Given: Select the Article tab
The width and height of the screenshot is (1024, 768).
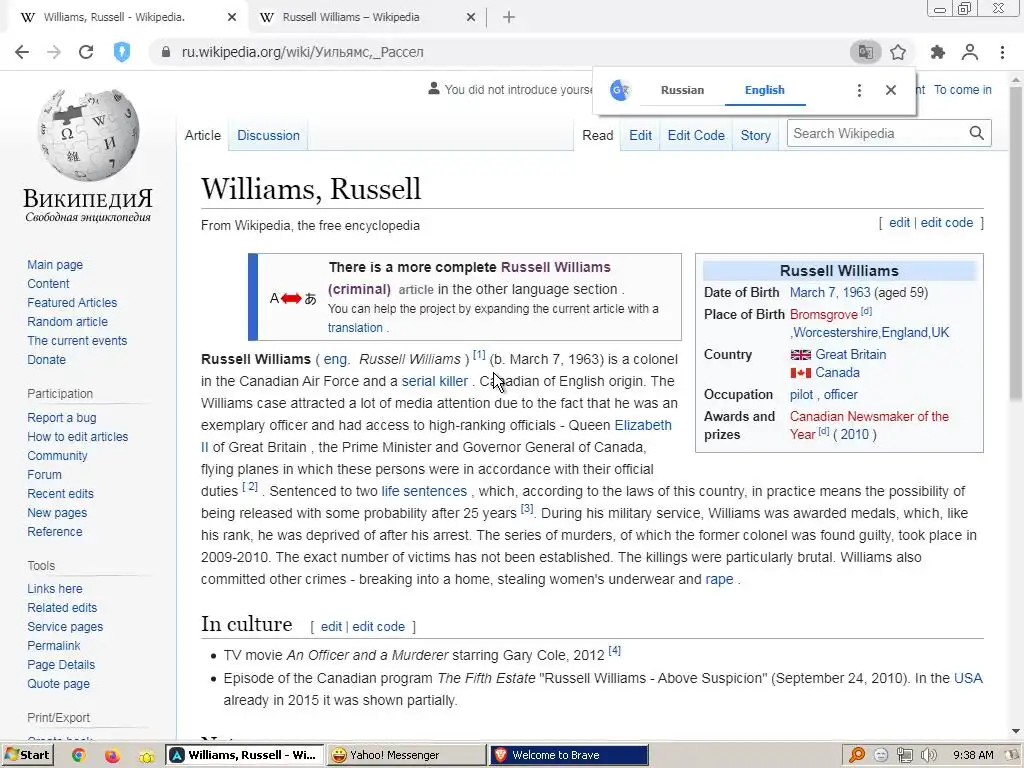Looking at the screenshot, I should click(x=202, y=135).
